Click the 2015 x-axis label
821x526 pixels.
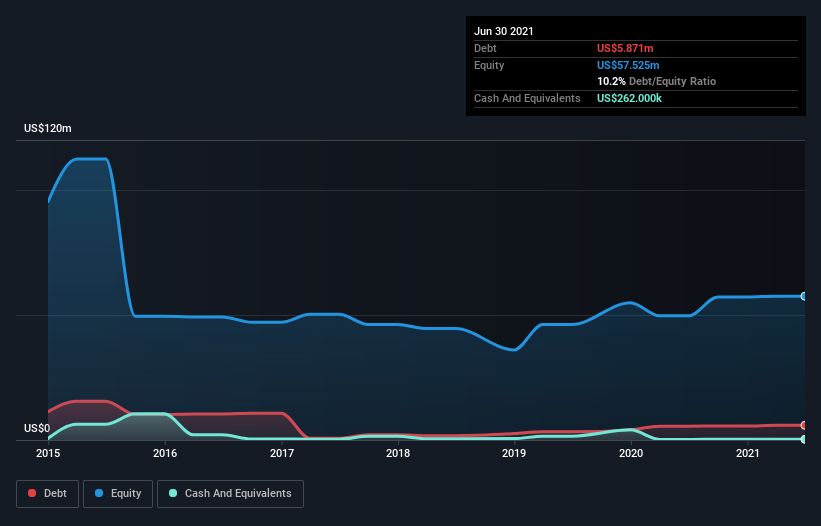tap(48, 453)
